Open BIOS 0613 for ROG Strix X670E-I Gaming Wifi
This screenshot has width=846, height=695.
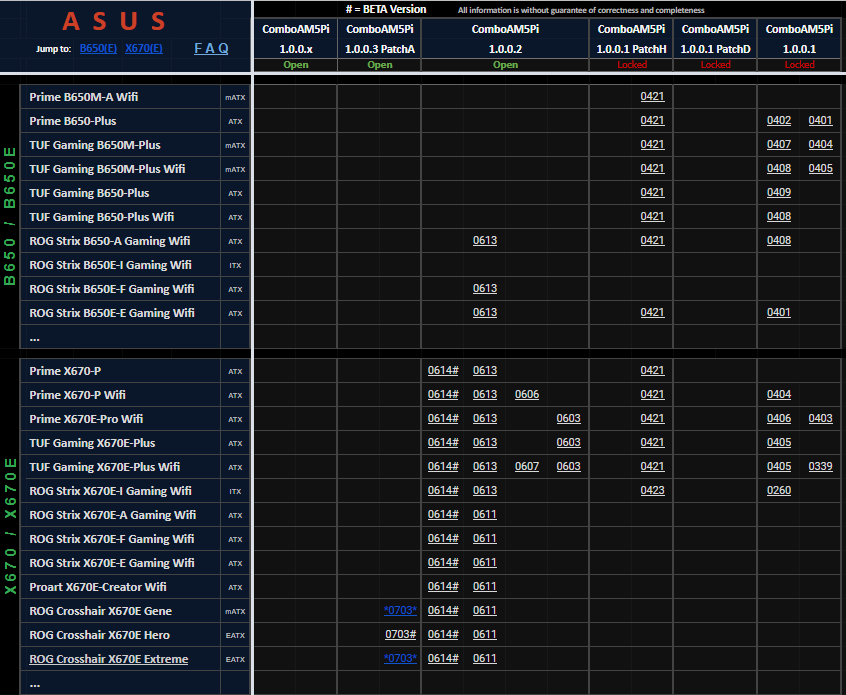point(485,490)
